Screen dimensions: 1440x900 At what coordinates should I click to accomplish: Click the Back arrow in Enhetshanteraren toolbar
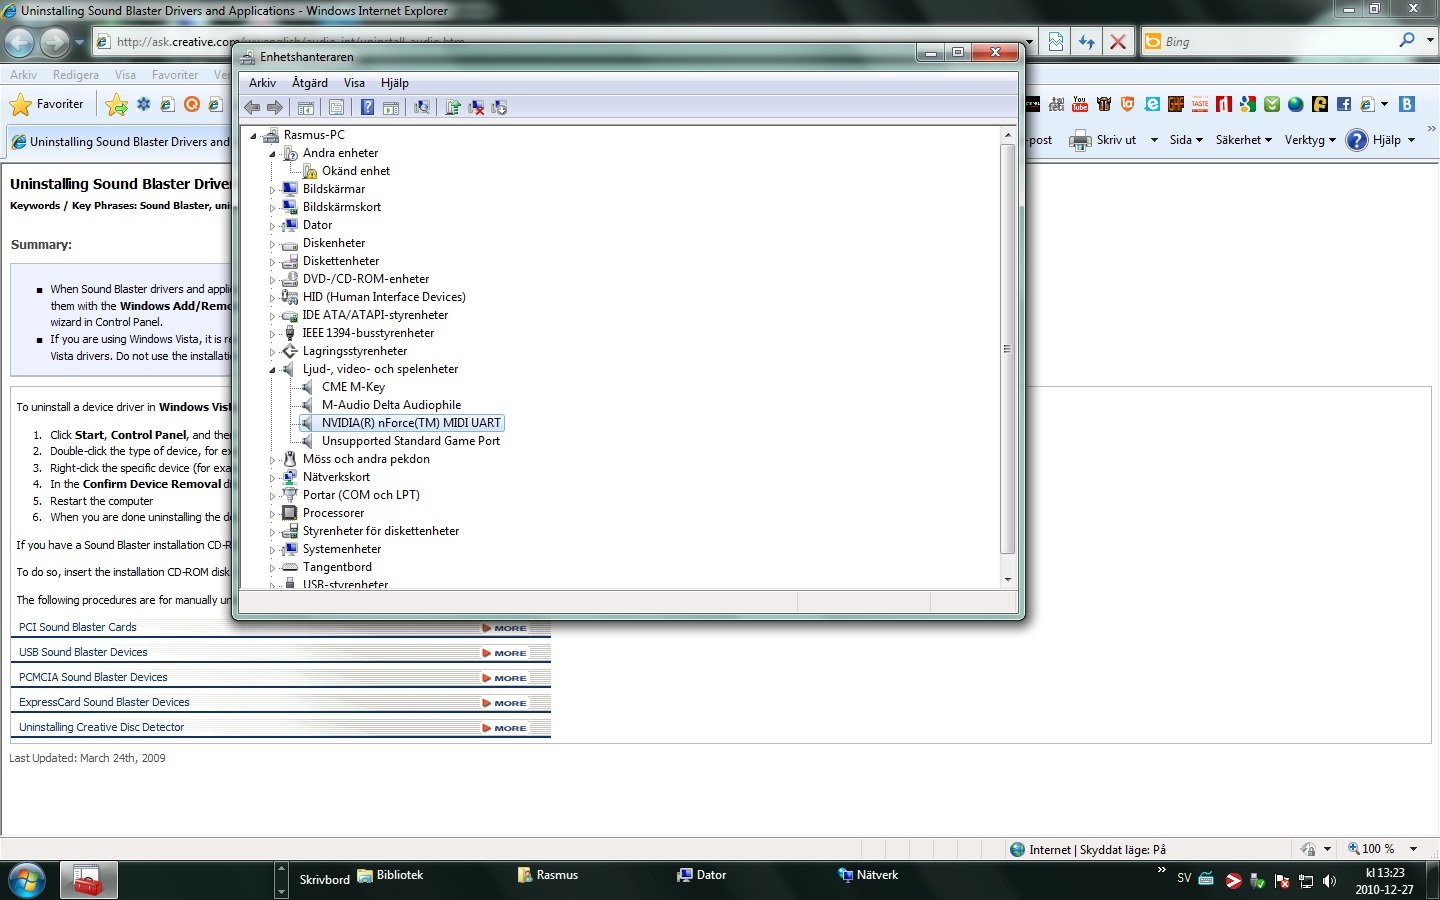pos(252,107)
